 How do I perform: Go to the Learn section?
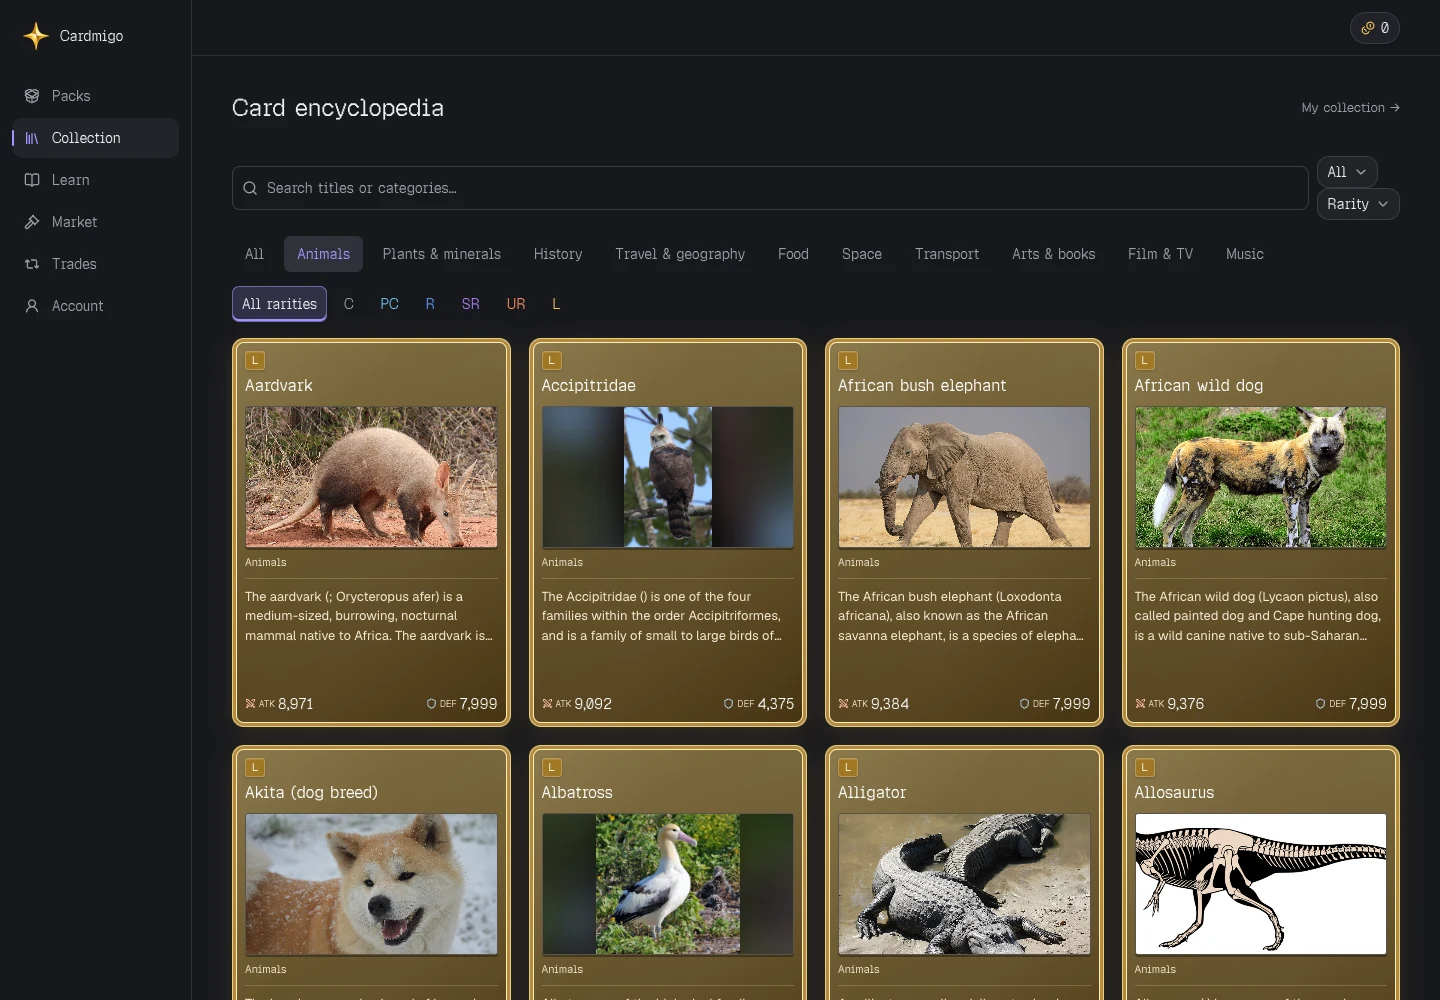[x=95, y=180]
